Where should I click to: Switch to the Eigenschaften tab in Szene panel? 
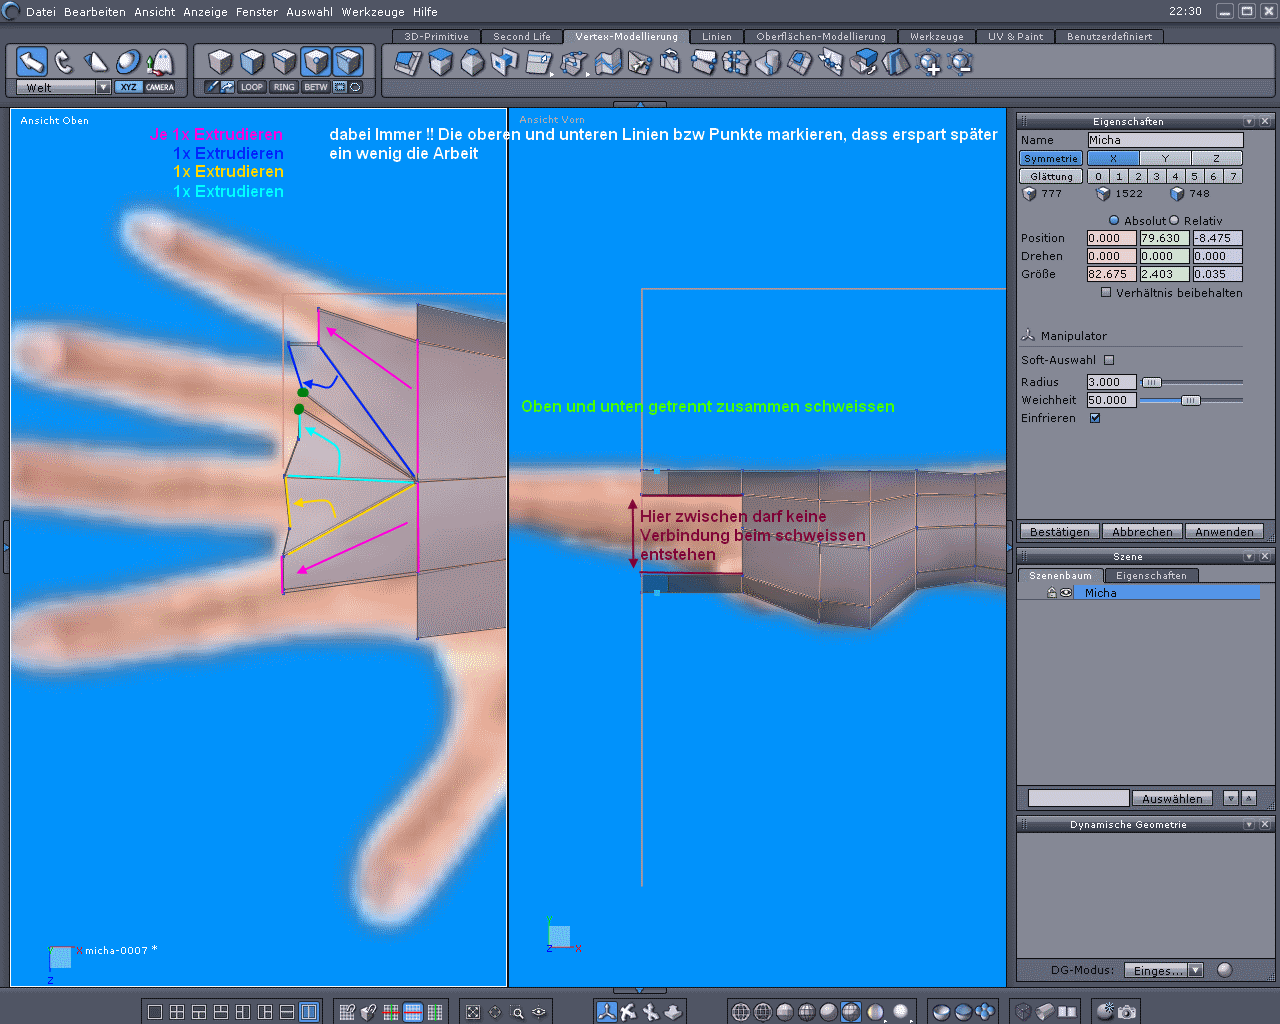[1151, 575]
